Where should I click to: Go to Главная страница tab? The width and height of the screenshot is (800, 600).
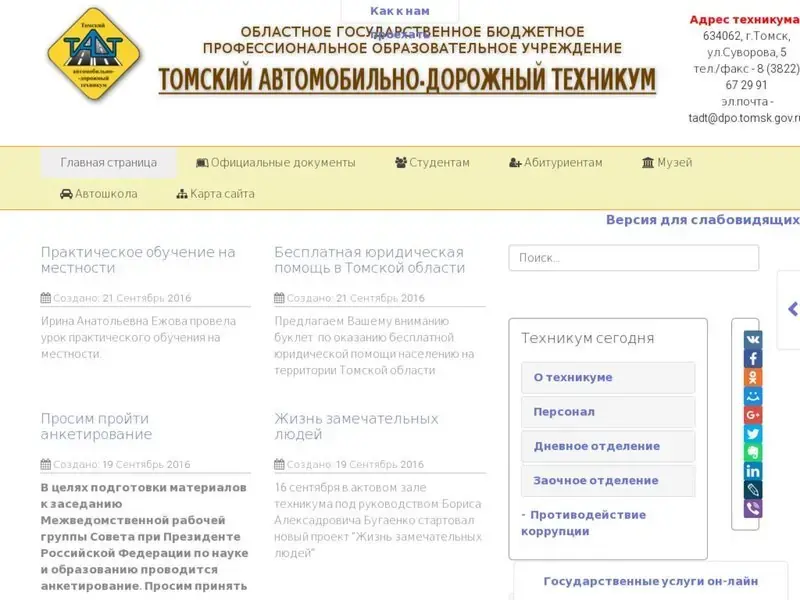(108, 163)
